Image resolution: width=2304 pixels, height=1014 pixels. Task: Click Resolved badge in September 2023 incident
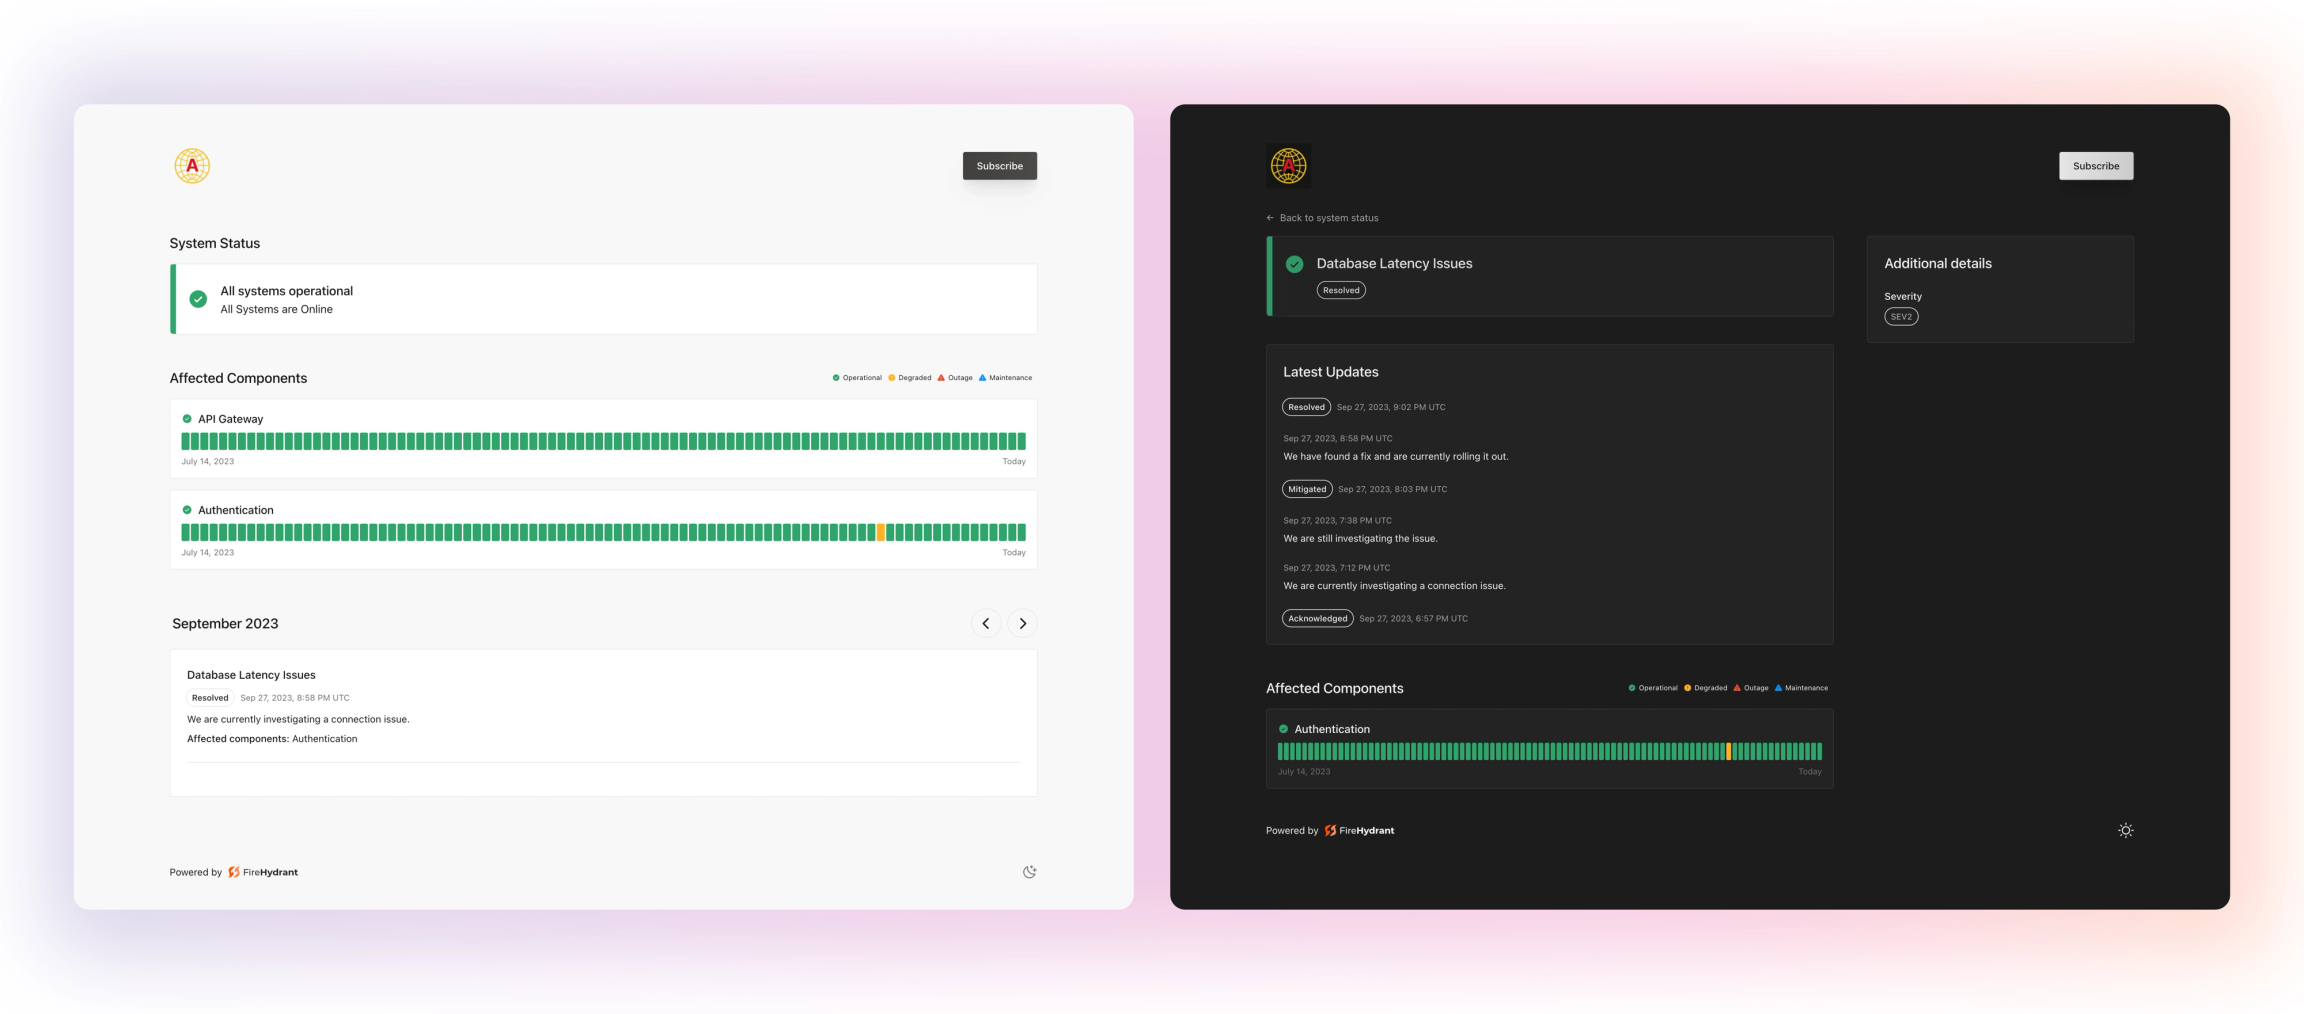click(210, 698)
